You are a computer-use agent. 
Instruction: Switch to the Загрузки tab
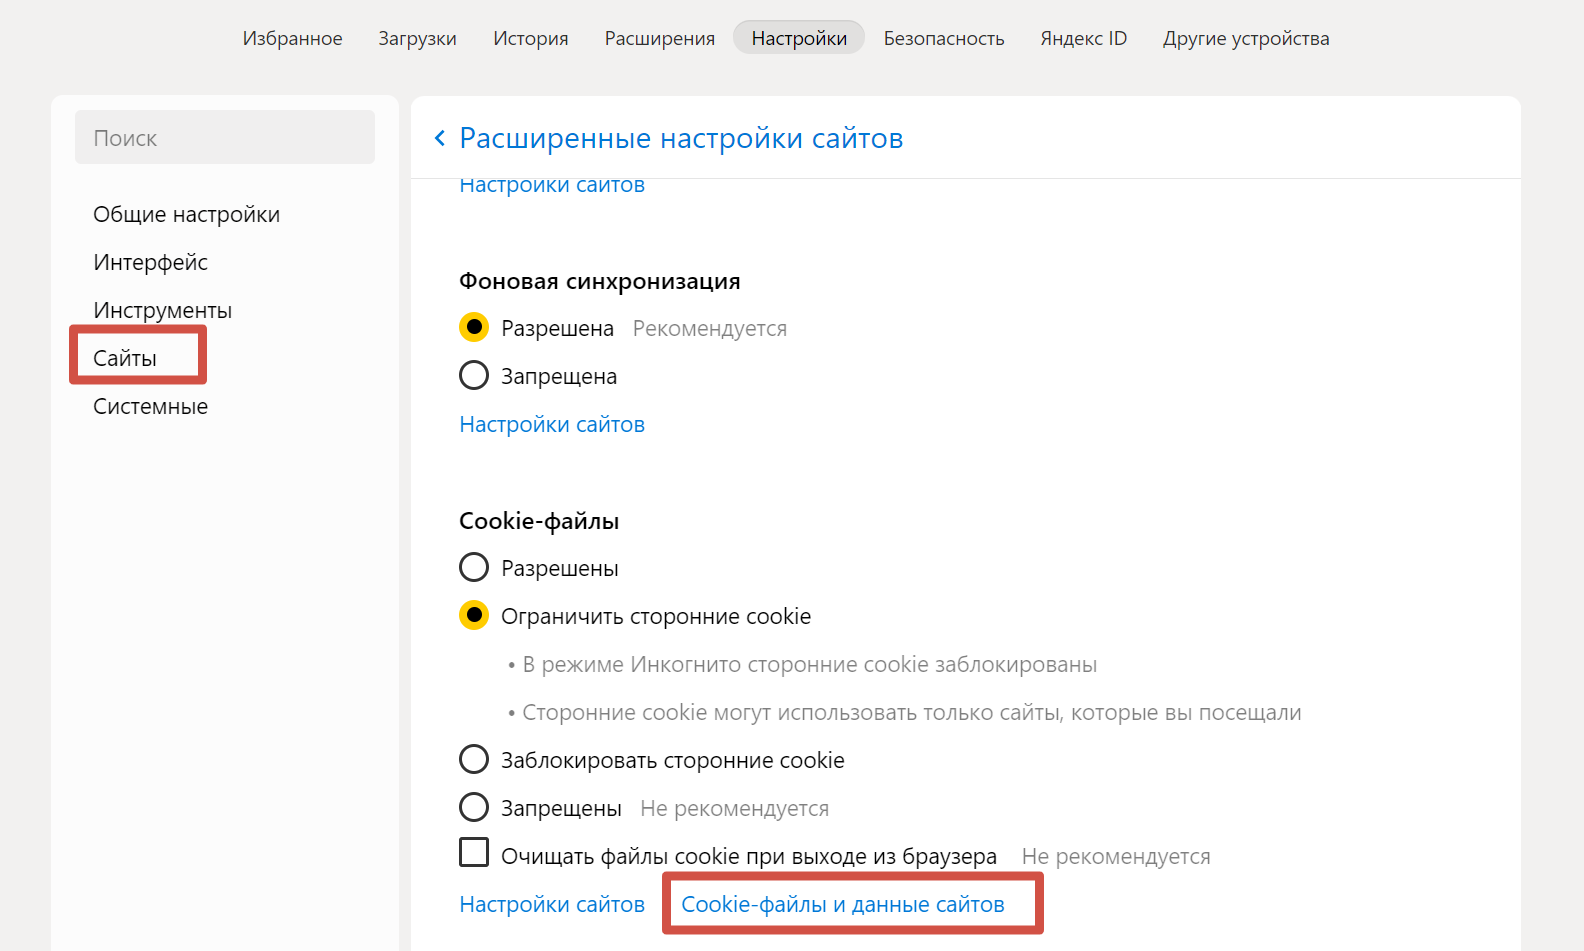417,38
